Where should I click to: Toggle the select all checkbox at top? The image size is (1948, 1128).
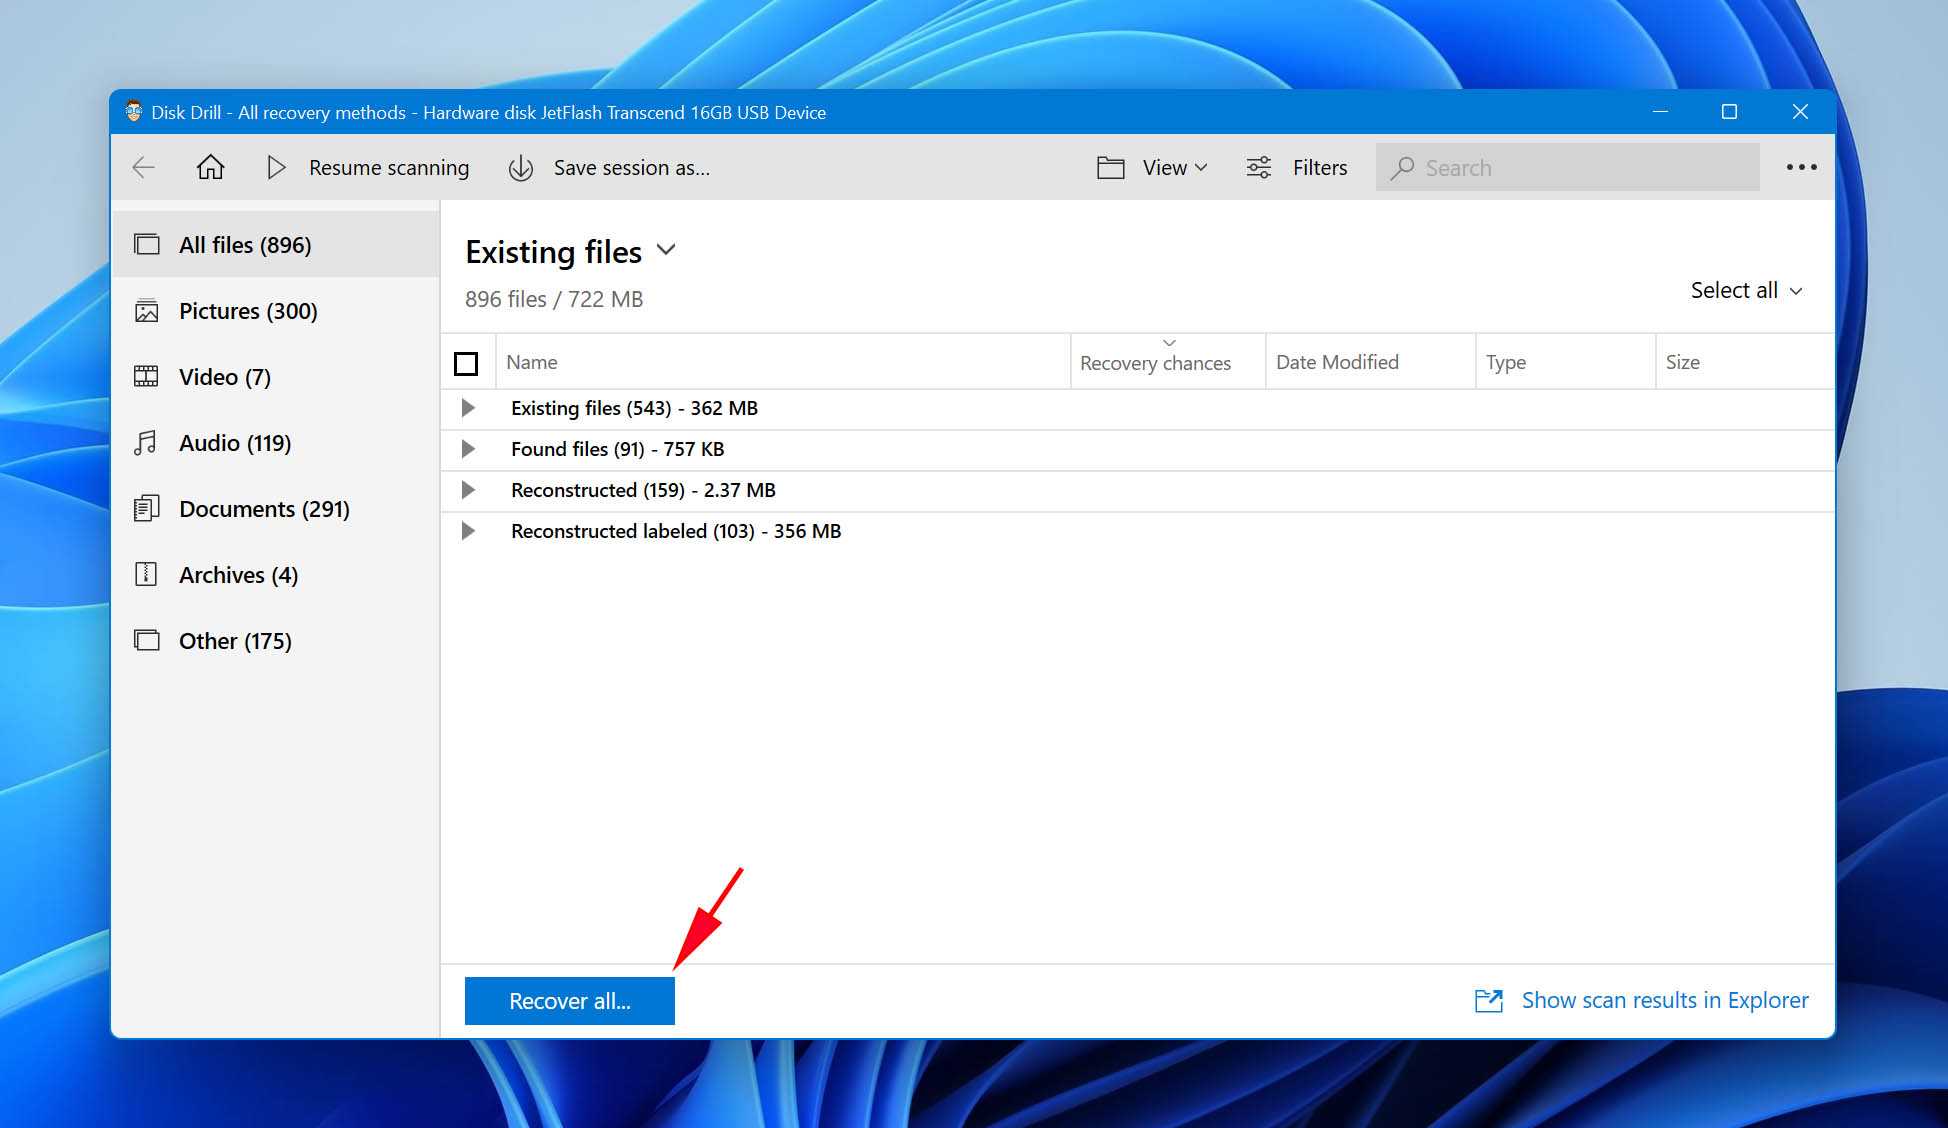click(466, 360)
